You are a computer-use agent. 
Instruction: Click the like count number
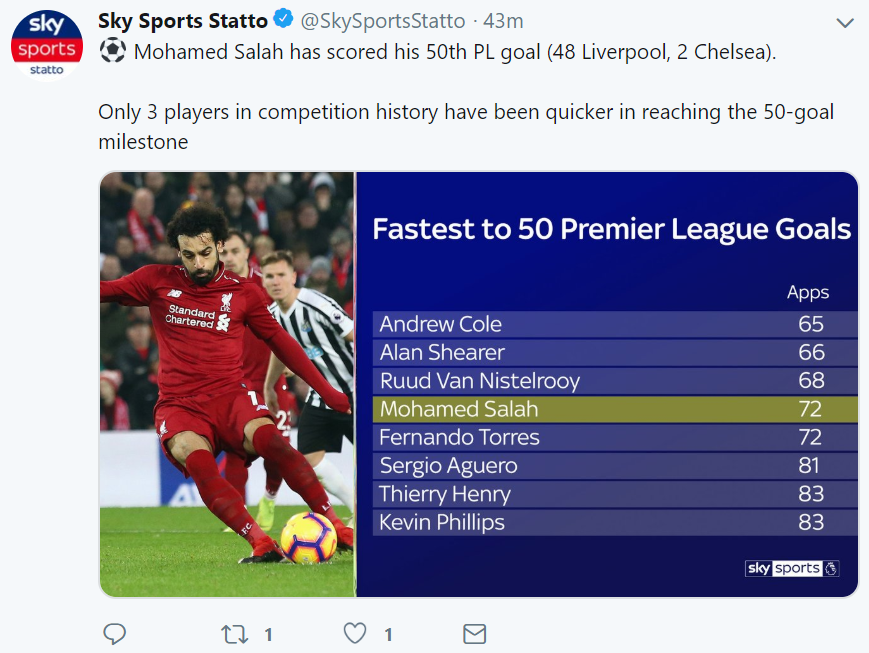389,635
